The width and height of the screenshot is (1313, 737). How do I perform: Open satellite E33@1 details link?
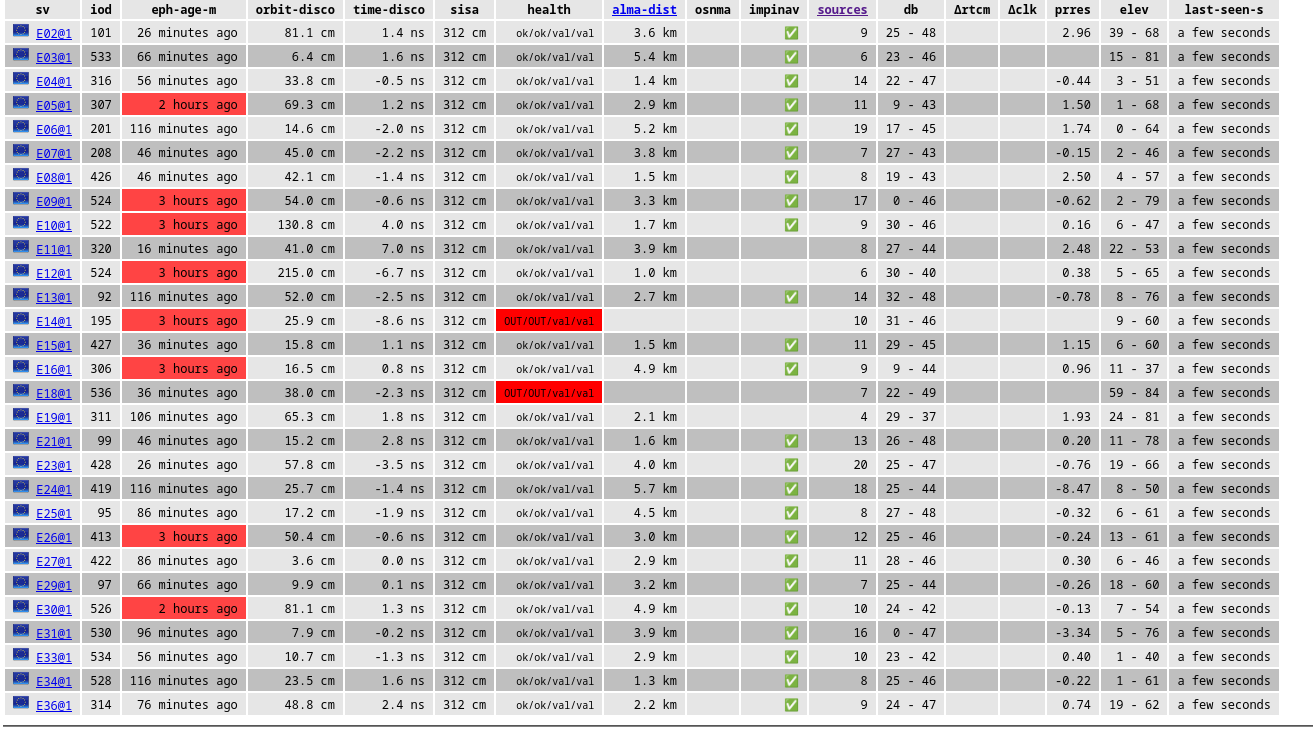[54, 657]
